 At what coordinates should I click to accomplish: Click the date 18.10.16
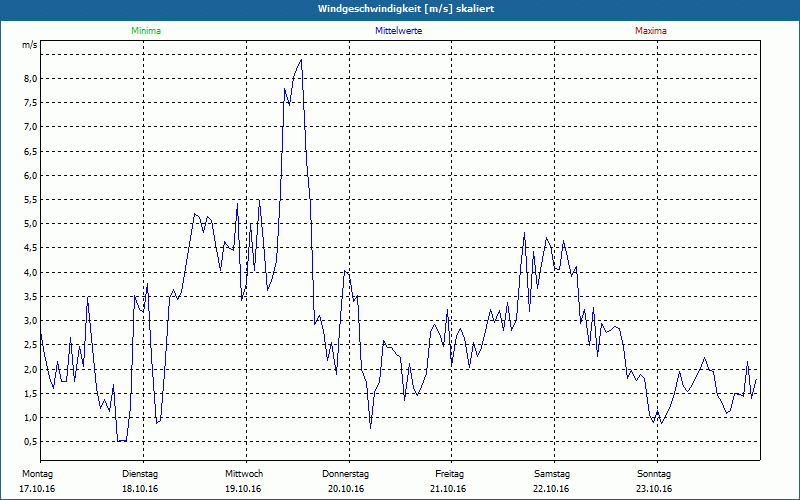coord(140,489)
